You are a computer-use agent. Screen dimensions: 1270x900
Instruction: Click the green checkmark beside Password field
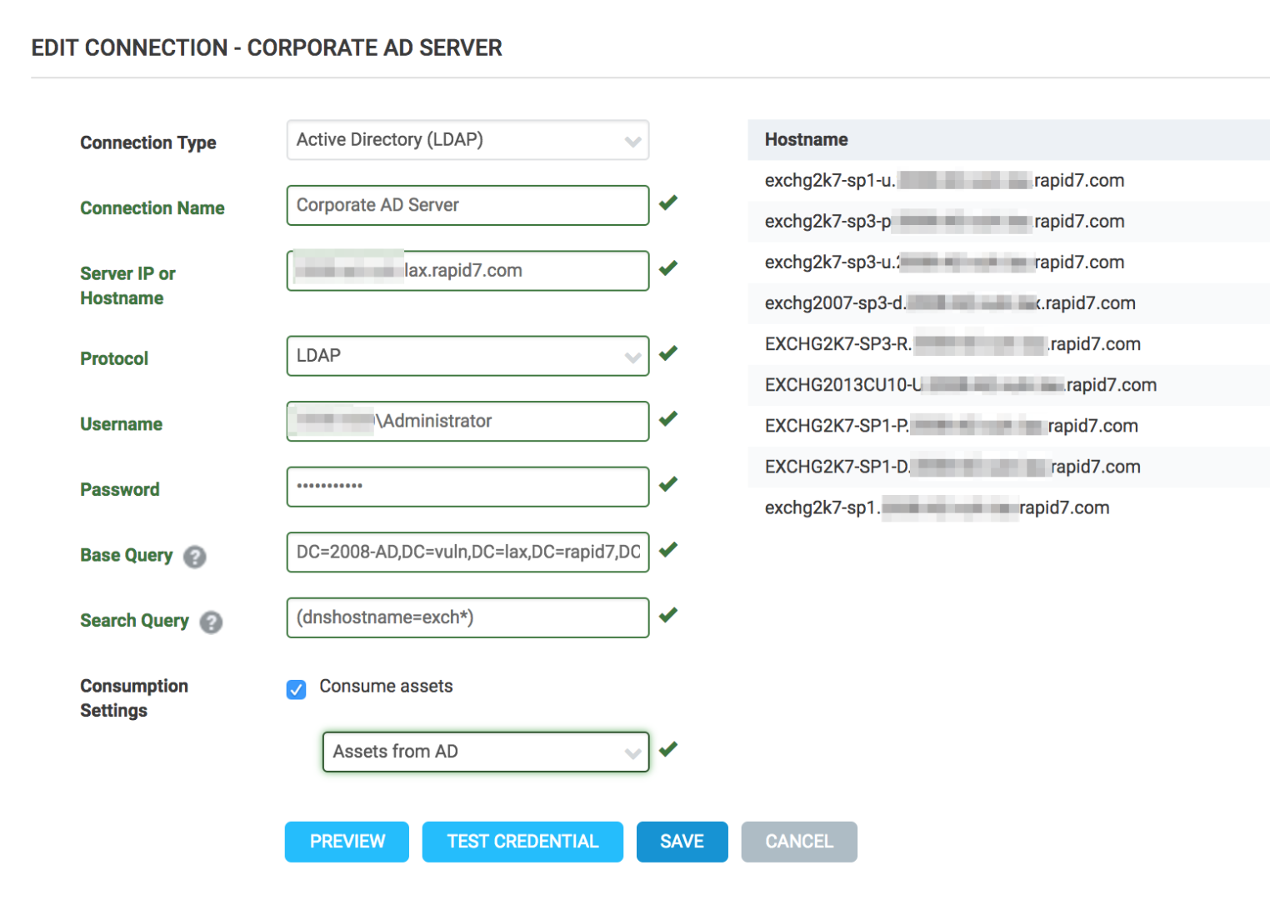pyautogui.click(x=669, y=484)
